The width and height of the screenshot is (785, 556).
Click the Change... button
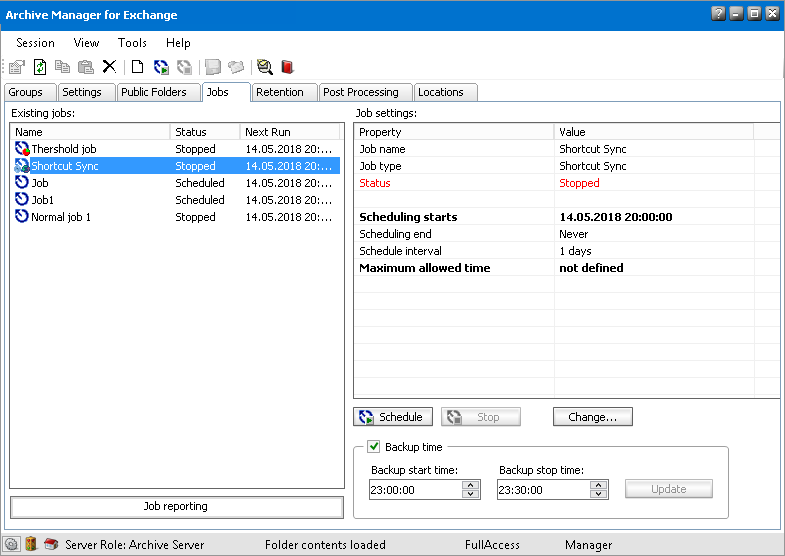tap(592, 417)
